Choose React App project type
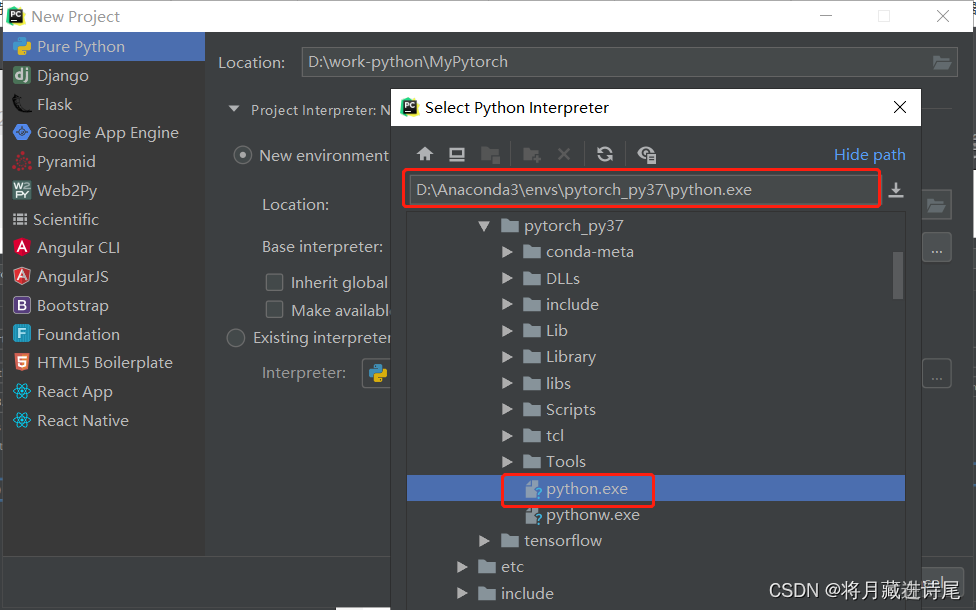The width and height of the screenshot is (976, 610). [104, 392]
